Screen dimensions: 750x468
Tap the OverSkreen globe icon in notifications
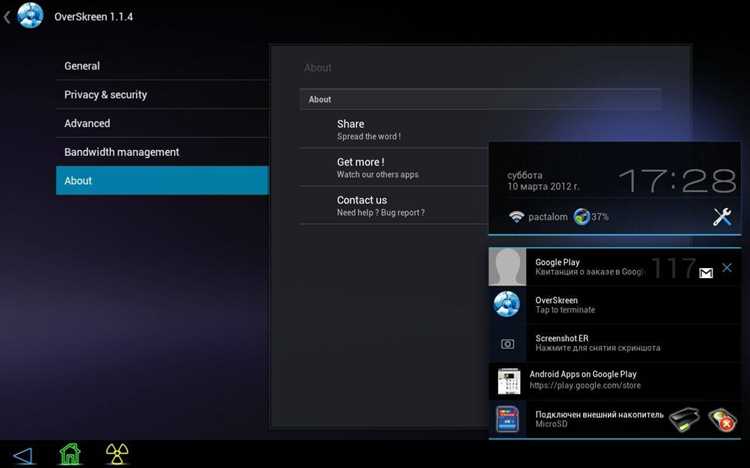click(x=507, y=304)
